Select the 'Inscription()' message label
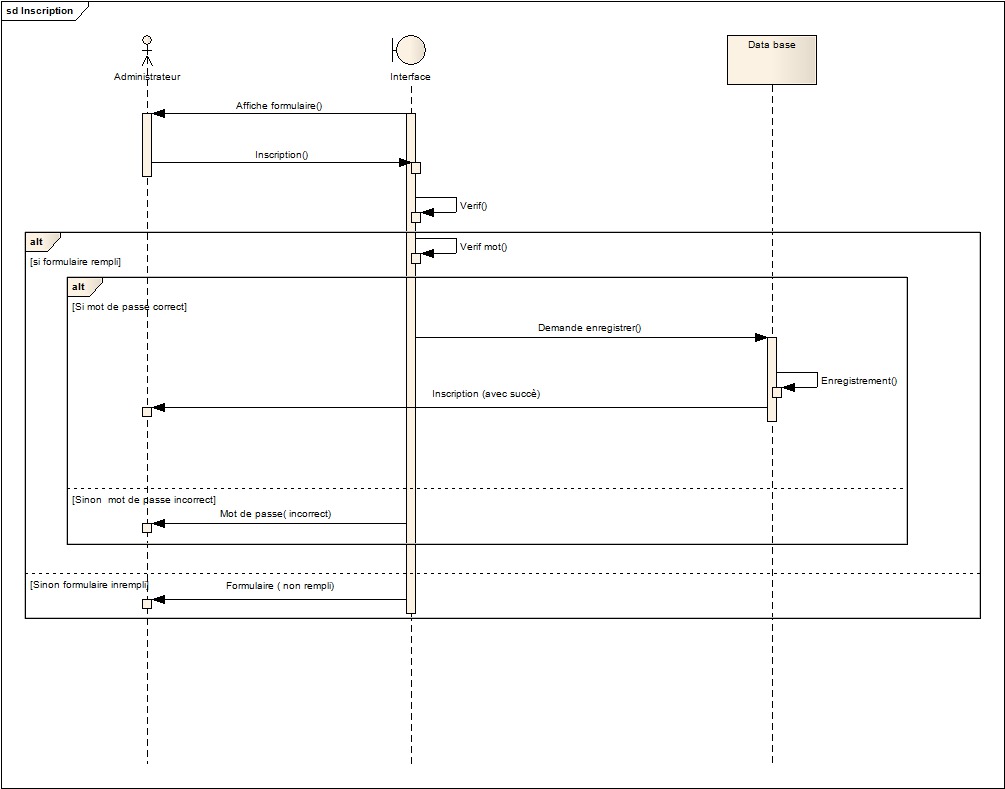The width and height of the screenshot is (1005, 789). [x=281, y=154]
